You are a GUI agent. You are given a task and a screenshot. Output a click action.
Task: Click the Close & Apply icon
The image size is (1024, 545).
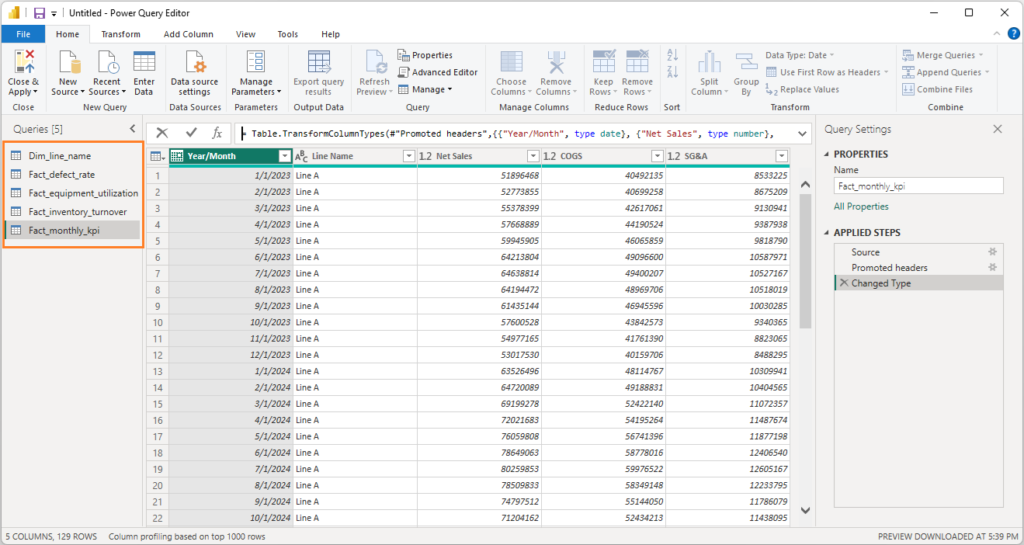(24, 63)
